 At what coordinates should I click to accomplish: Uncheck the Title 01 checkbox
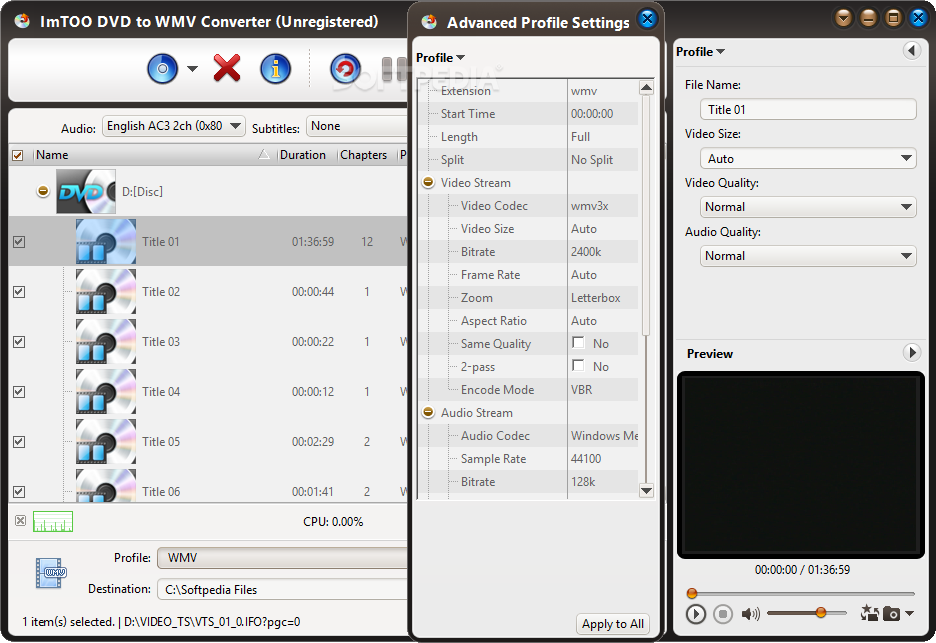pos(19,242)
